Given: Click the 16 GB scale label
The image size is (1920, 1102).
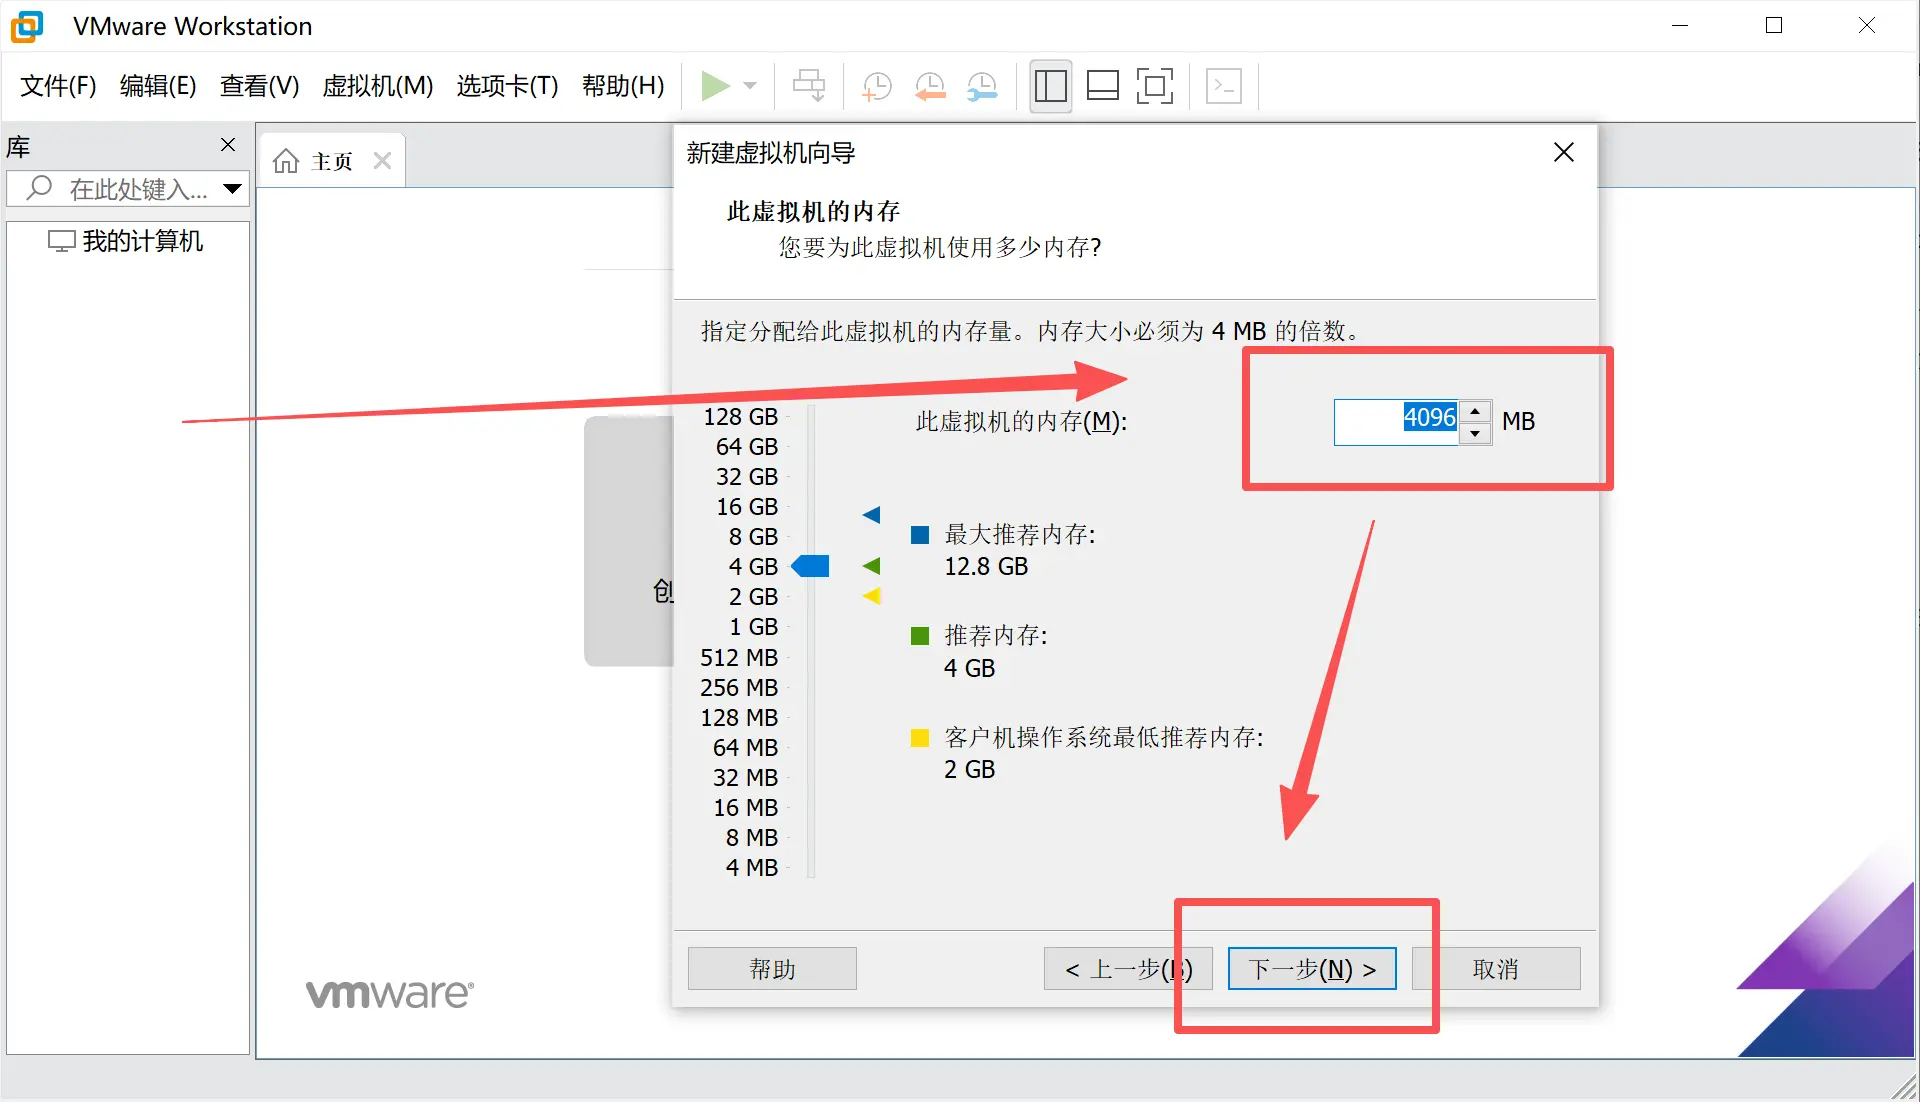Looking at the screenshot, I should pyautogui.click(x=746, y=507).
